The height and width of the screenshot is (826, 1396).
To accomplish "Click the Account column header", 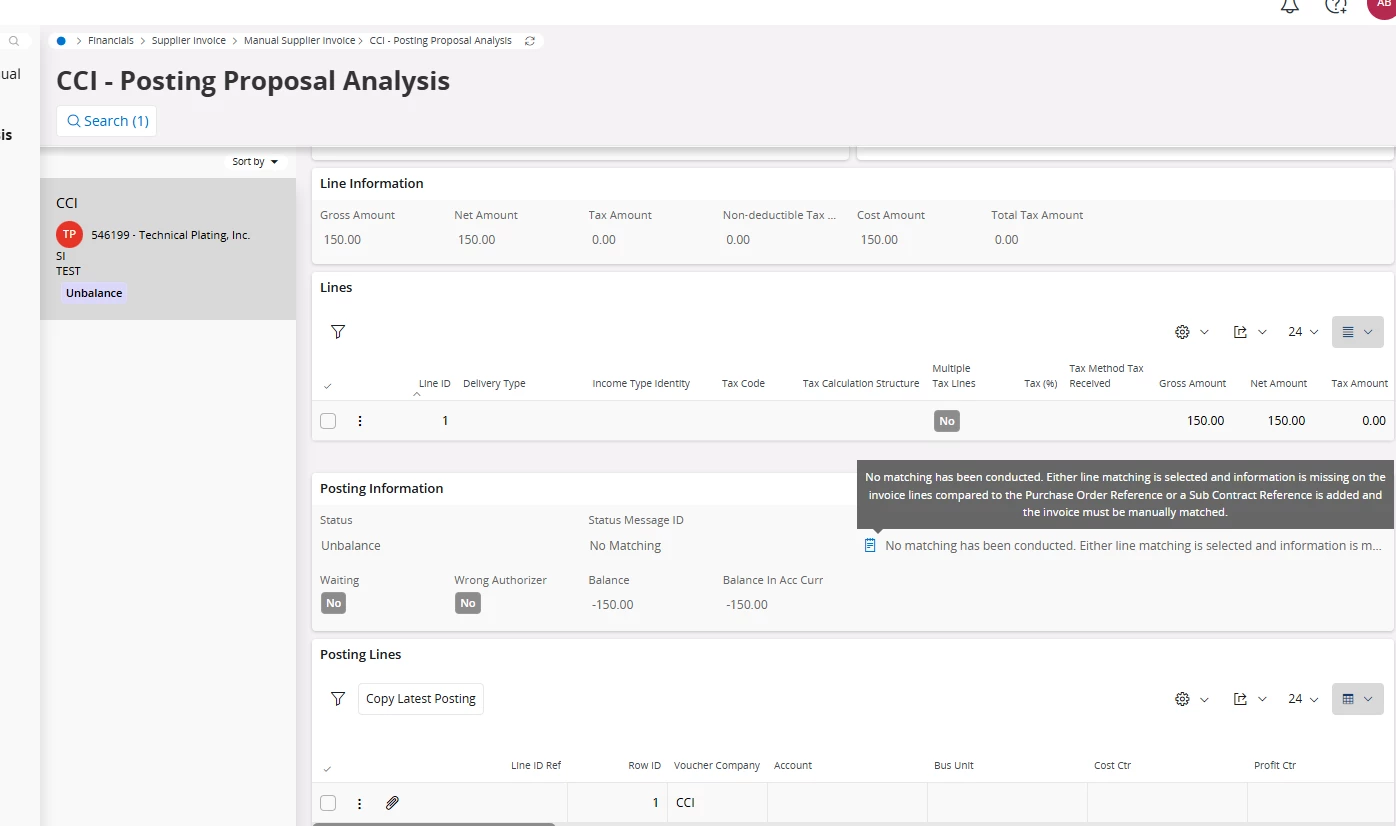I will [793, 766].
